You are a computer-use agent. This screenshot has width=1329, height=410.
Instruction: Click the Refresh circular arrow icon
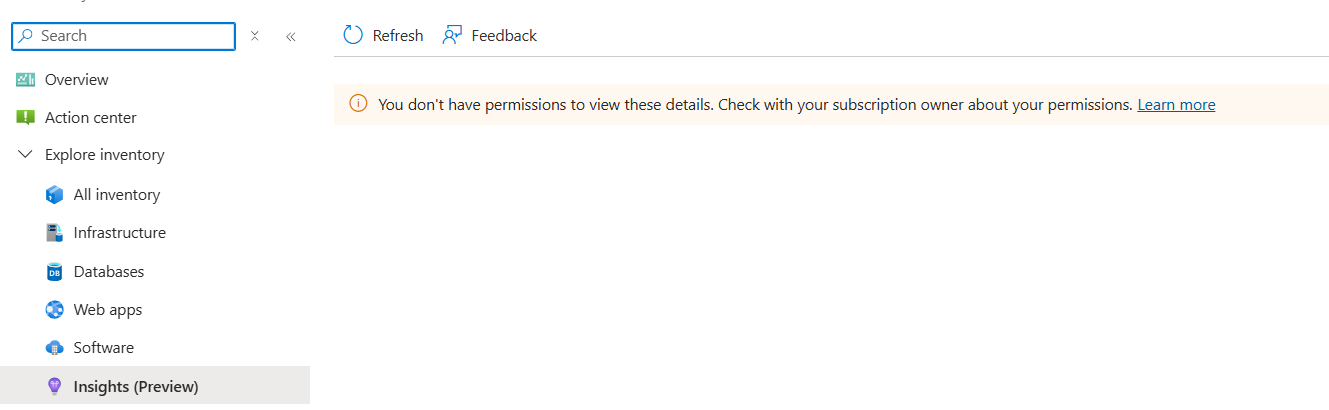click(x=353, y=36)
